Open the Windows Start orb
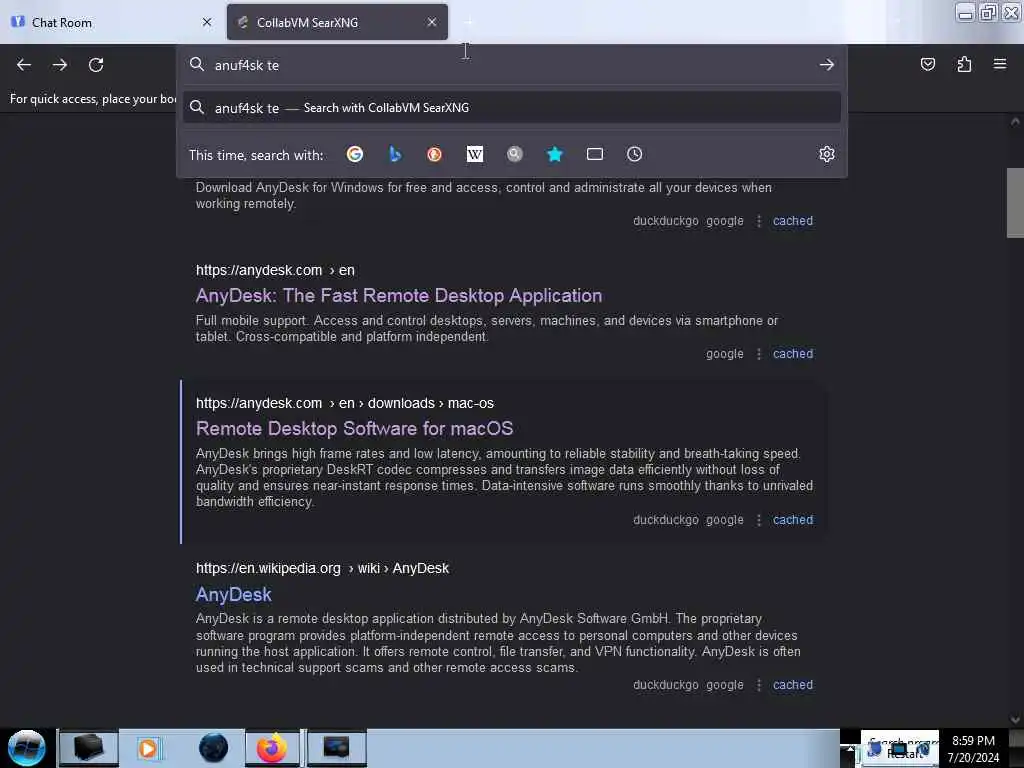This screenshot has width=1024, height=768. (x=26, y=748)
